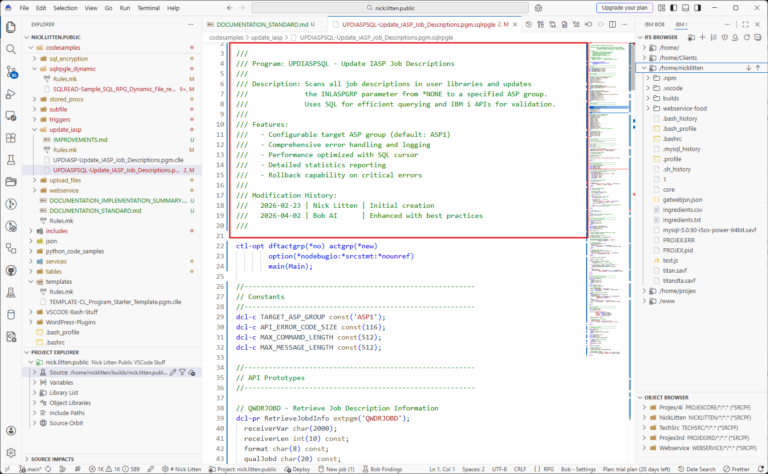Open the Help menu
Viewport: 768px width, 474px height.
click(x=173, y=8)
